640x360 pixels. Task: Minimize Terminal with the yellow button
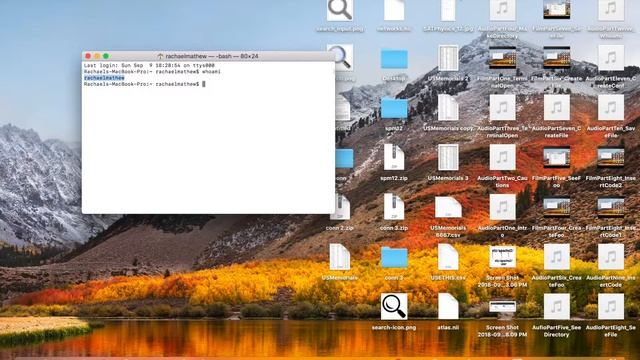[x=97, y=56]
